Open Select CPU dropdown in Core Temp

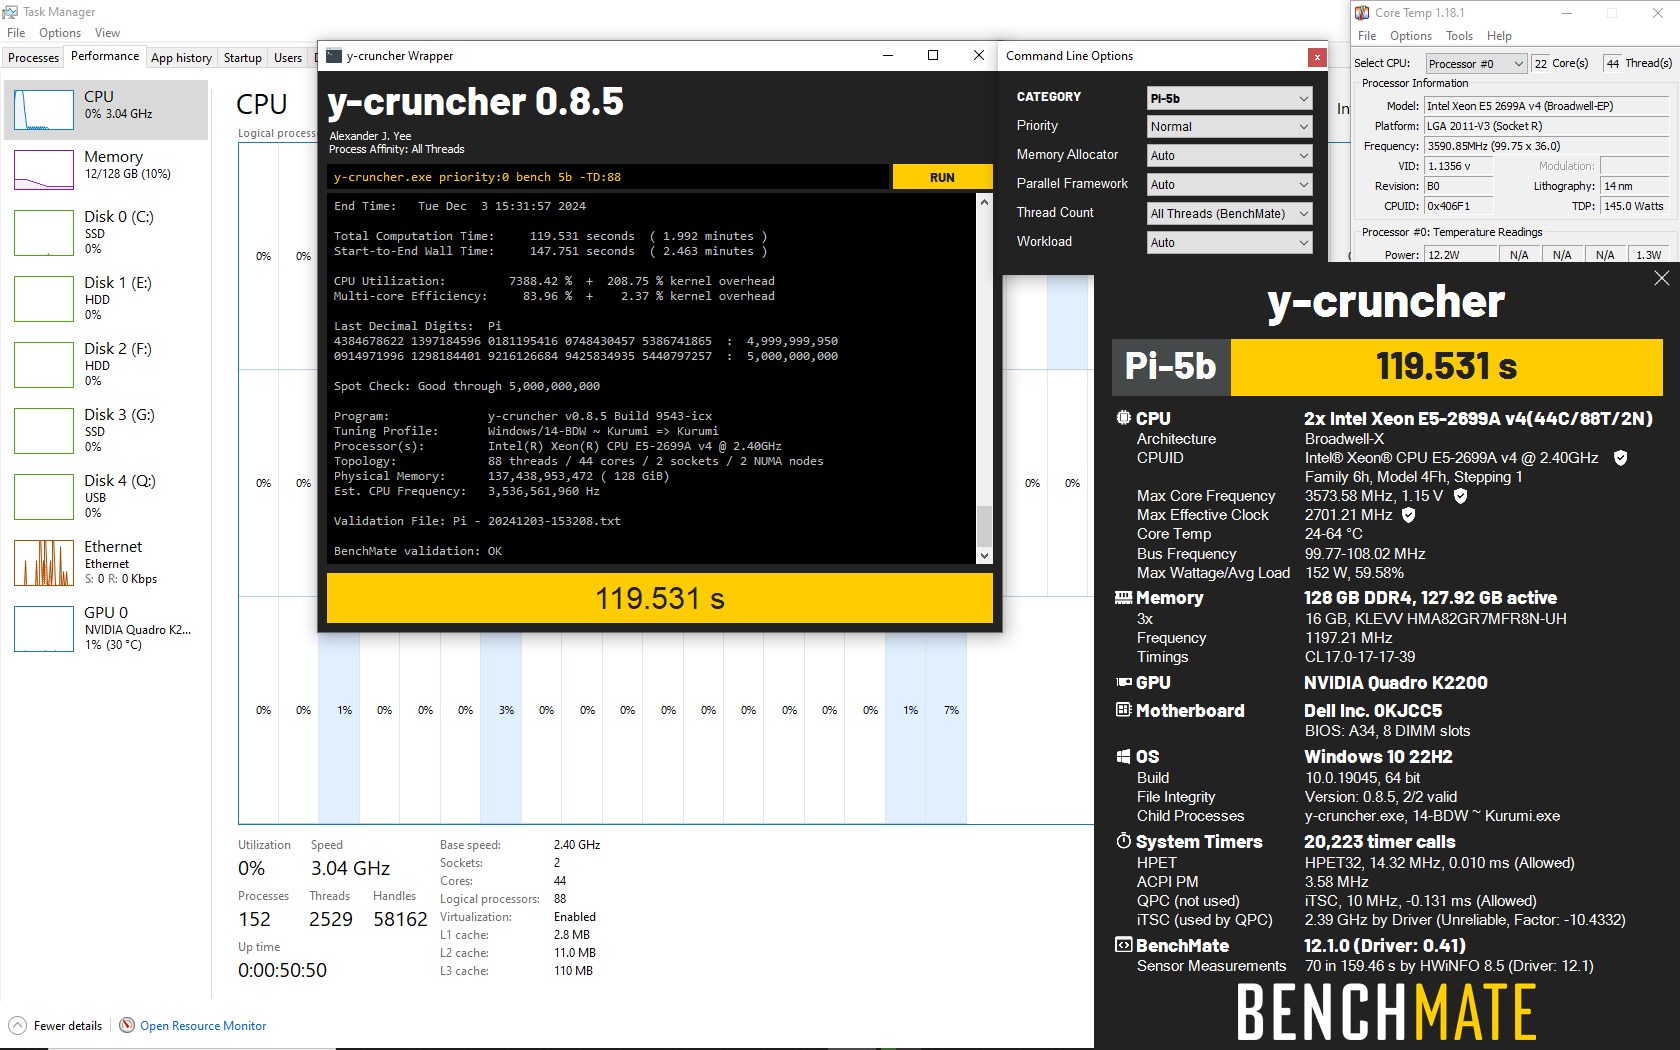pyautogui.click(x=1476, y=64)
